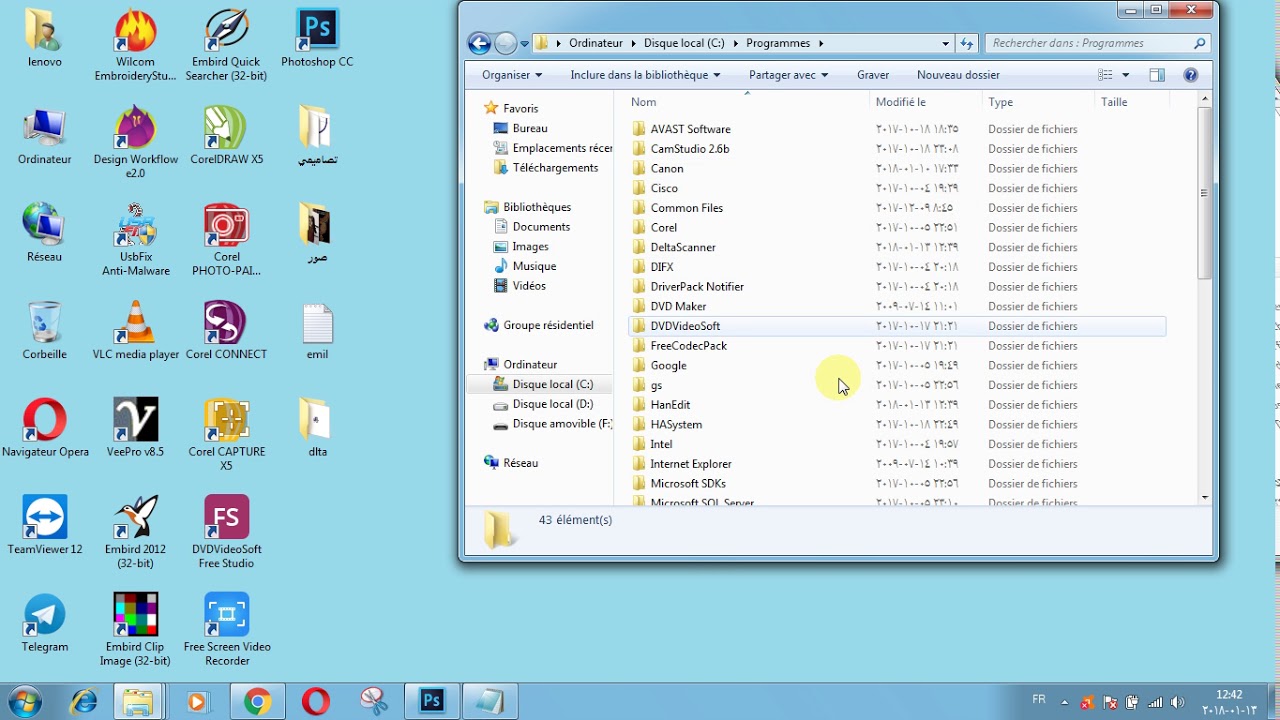
Task: Go back with the Back arrow button
Action: coord(480,43)
